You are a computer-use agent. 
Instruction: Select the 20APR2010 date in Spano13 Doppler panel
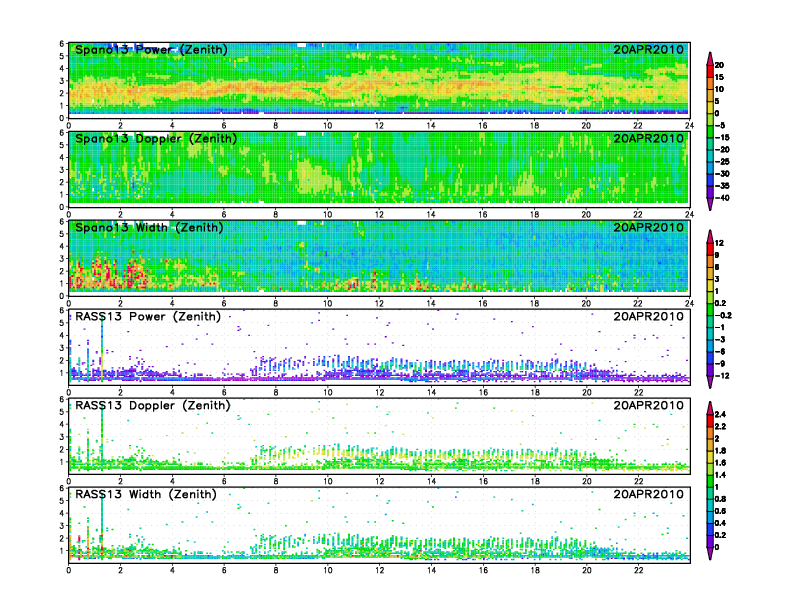tap(648, 138)
